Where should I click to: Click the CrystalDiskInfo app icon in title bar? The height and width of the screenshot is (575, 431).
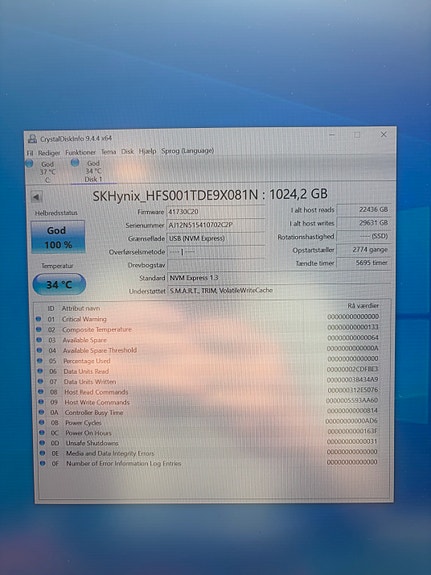(33, 139)
